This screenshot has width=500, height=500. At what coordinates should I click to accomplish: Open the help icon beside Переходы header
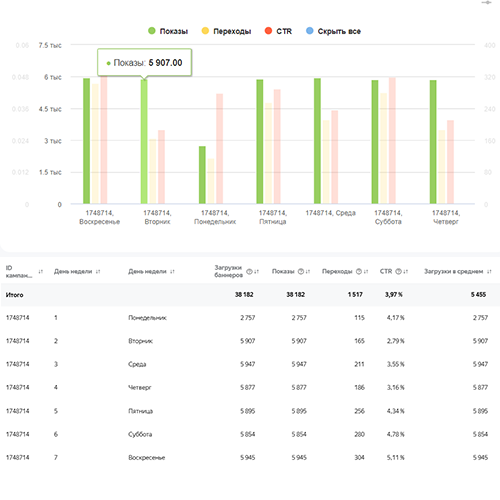point(359,272)
